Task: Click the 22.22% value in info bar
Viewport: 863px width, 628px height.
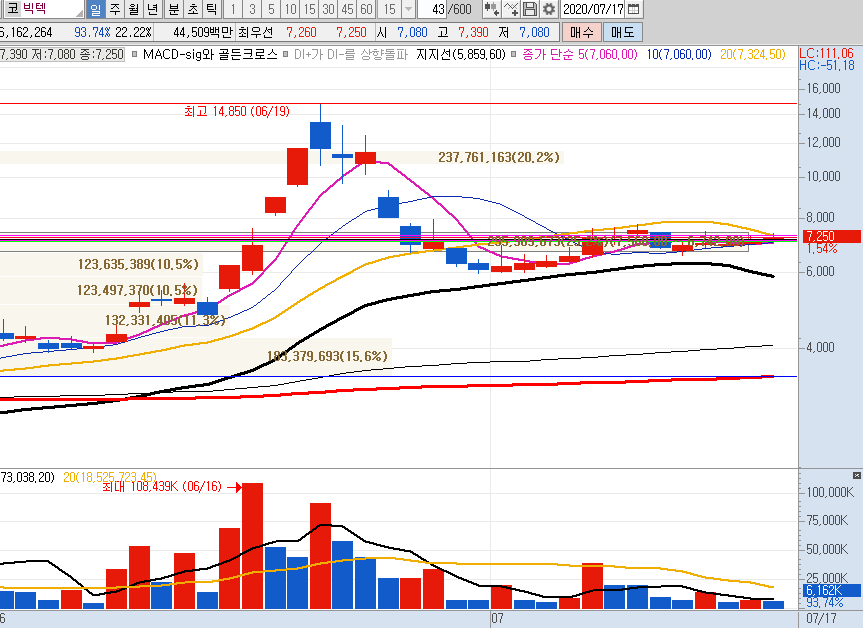Action: (133, 32)
